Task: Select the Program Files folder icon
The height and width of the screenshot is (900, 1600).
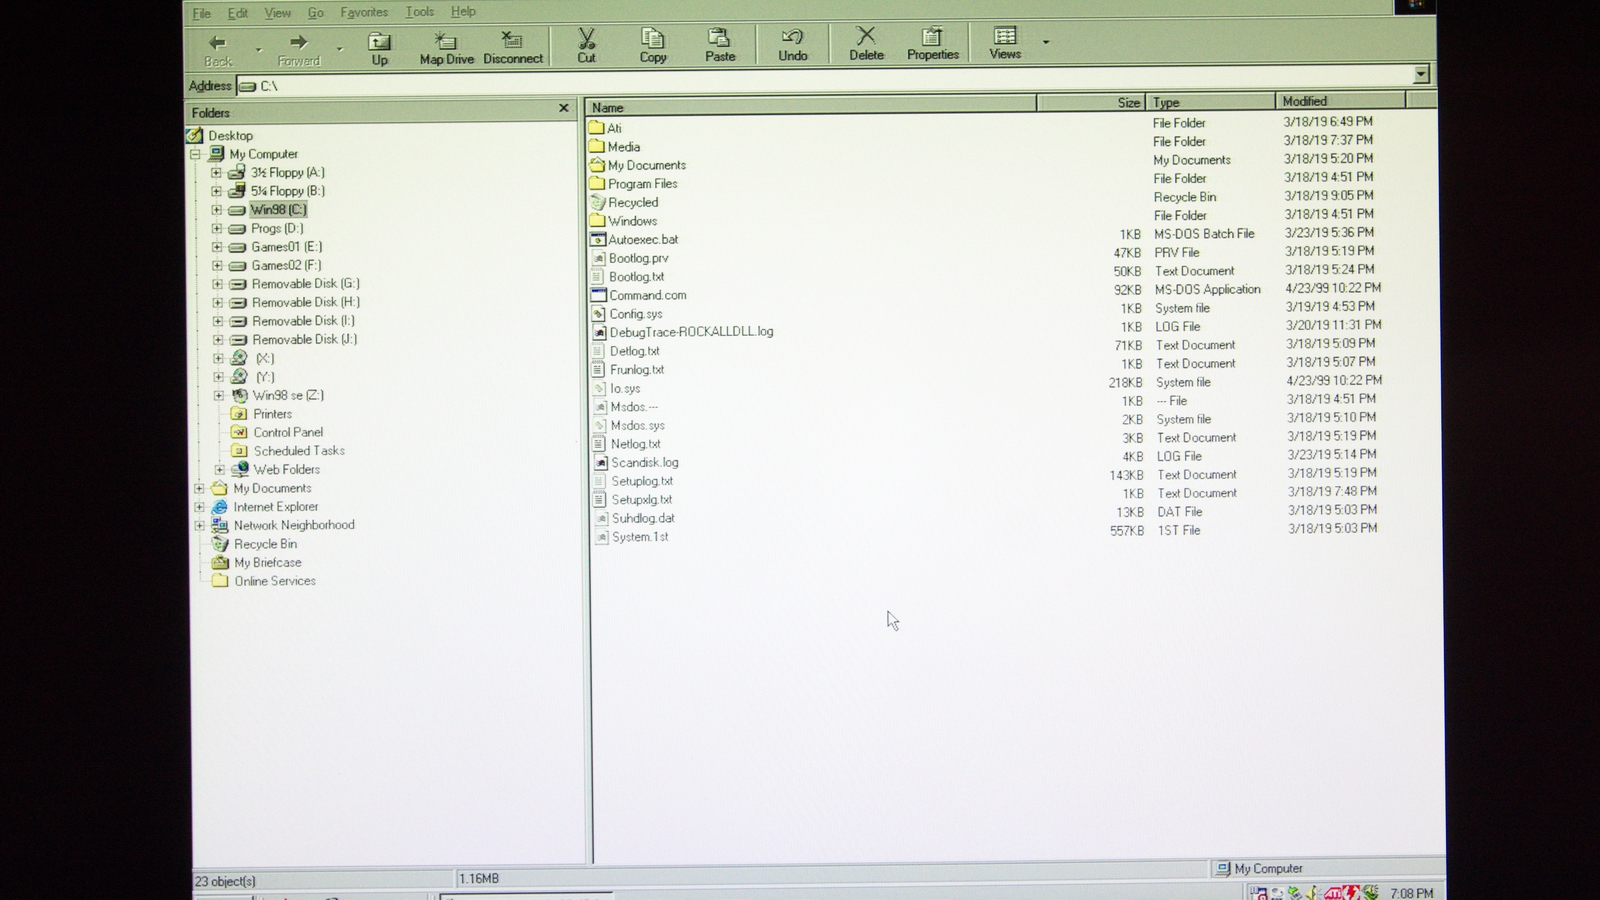Action: click(x=597, y=183)
